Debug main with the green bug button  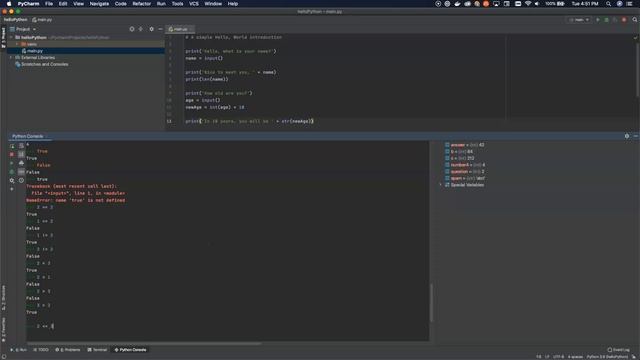click(607, 20)
